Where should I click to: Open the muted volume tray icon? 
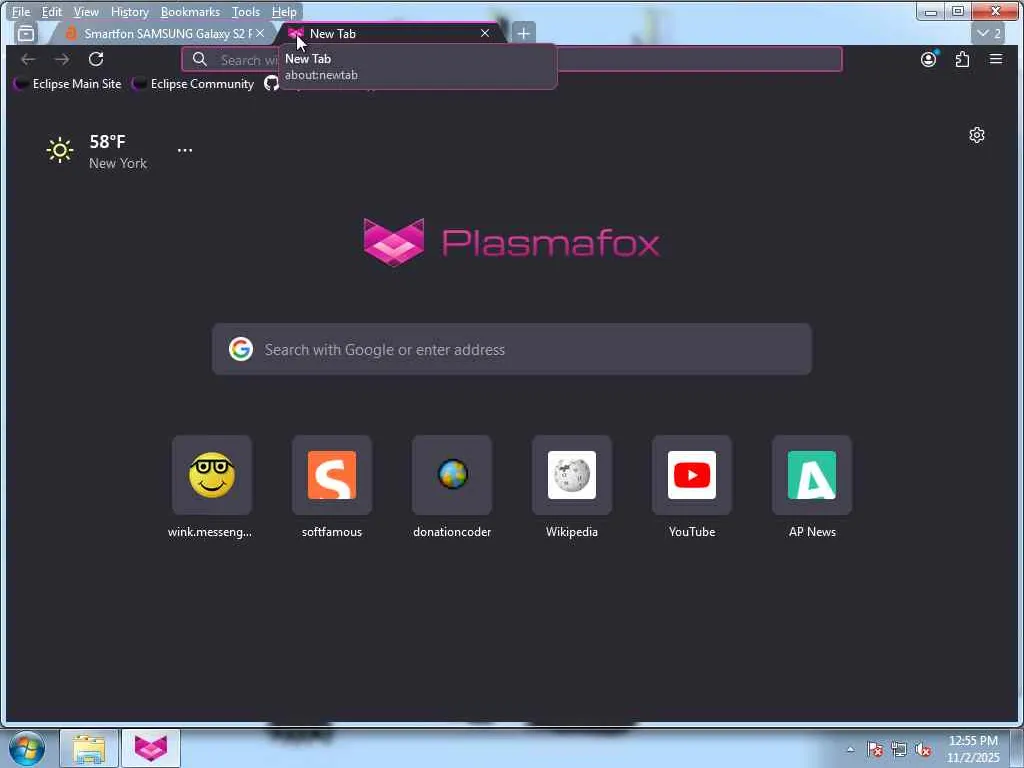click(x=923, y=749)
